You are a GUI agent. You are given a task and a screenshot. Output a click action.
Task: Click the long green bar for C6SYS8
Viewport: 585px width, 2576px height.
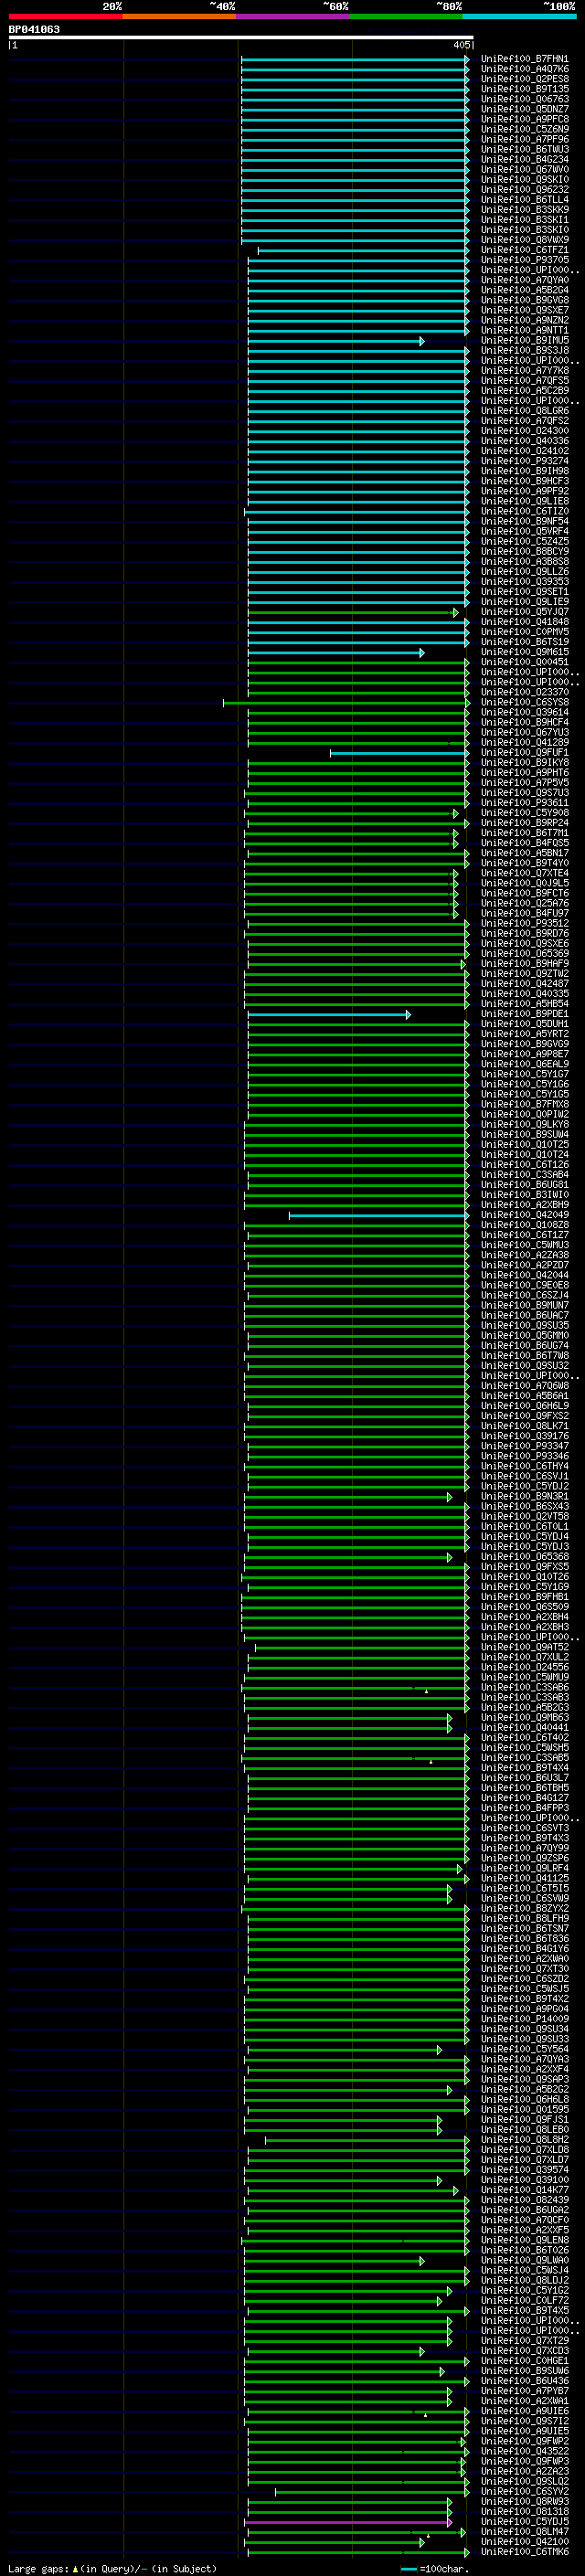(x=346, y=703)
